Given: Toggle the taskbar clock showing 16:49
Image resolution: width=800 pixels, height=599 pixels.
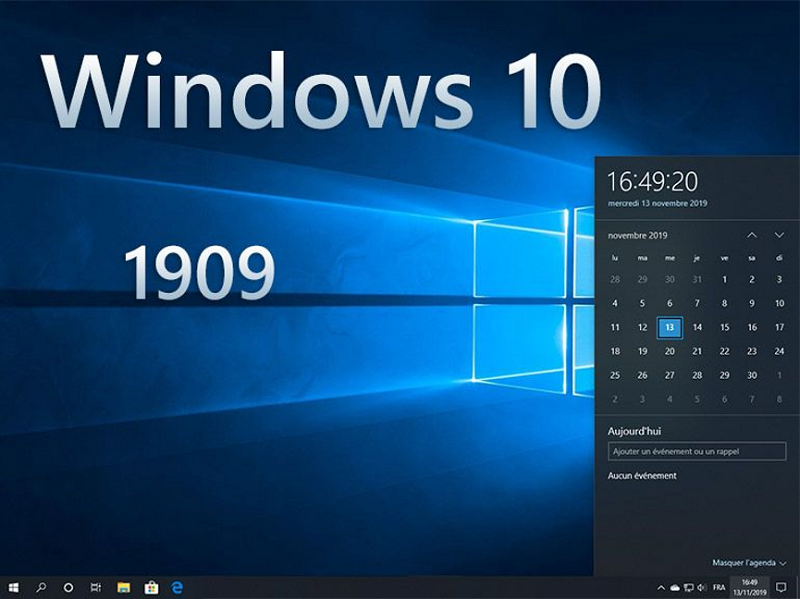Looking at the screenshot, I should pos(749,587).
